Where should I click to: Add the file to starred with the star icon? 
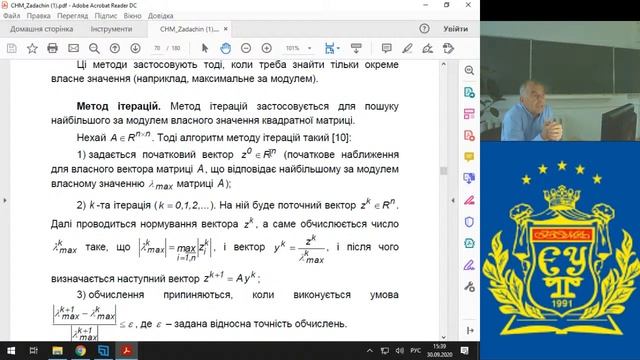click(x=32, y=48)
